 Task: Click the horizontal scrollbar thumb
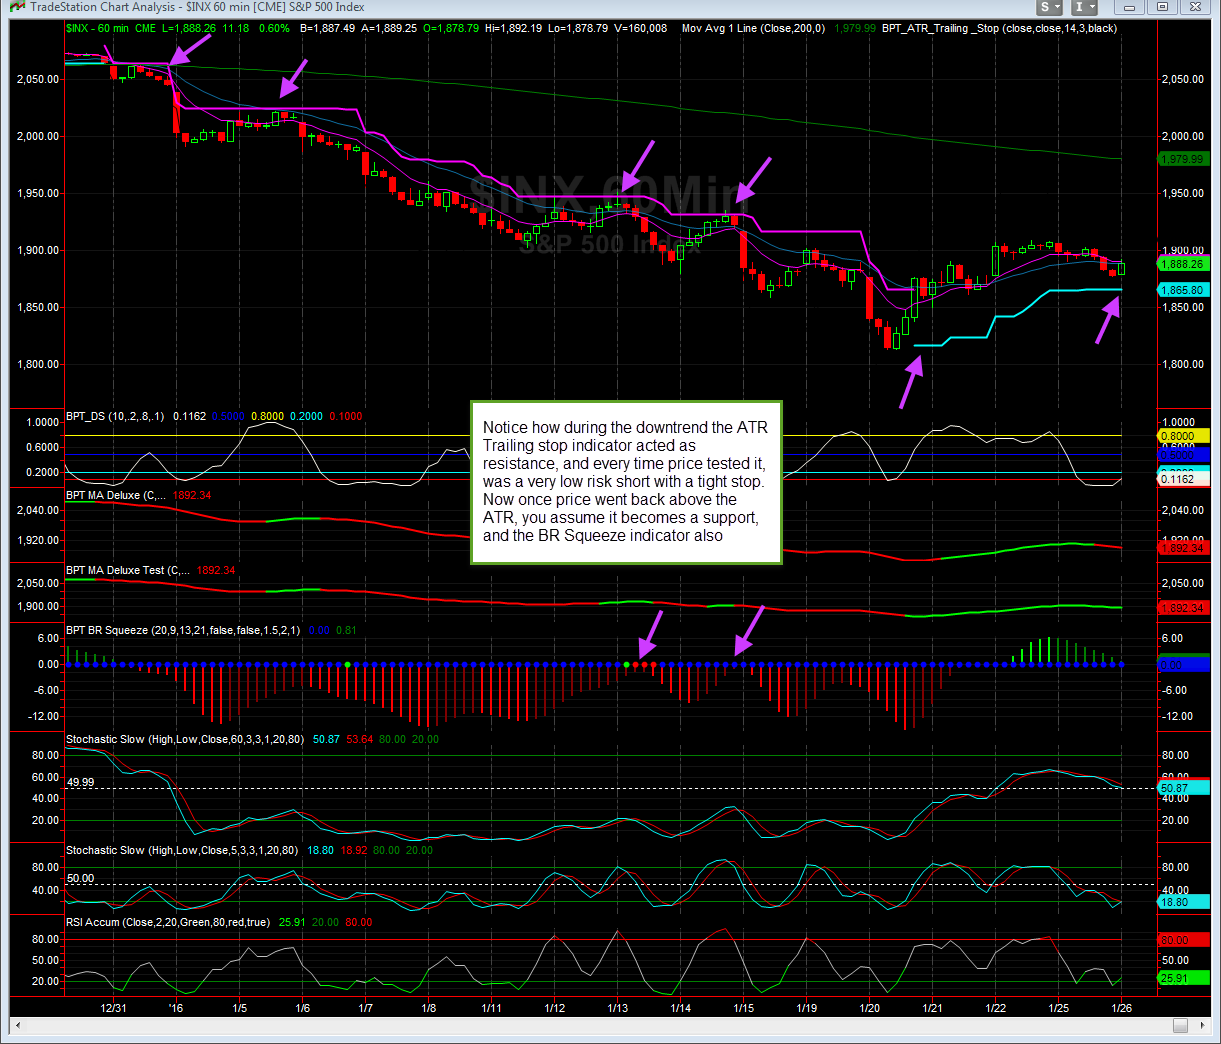(1181, 1025)
